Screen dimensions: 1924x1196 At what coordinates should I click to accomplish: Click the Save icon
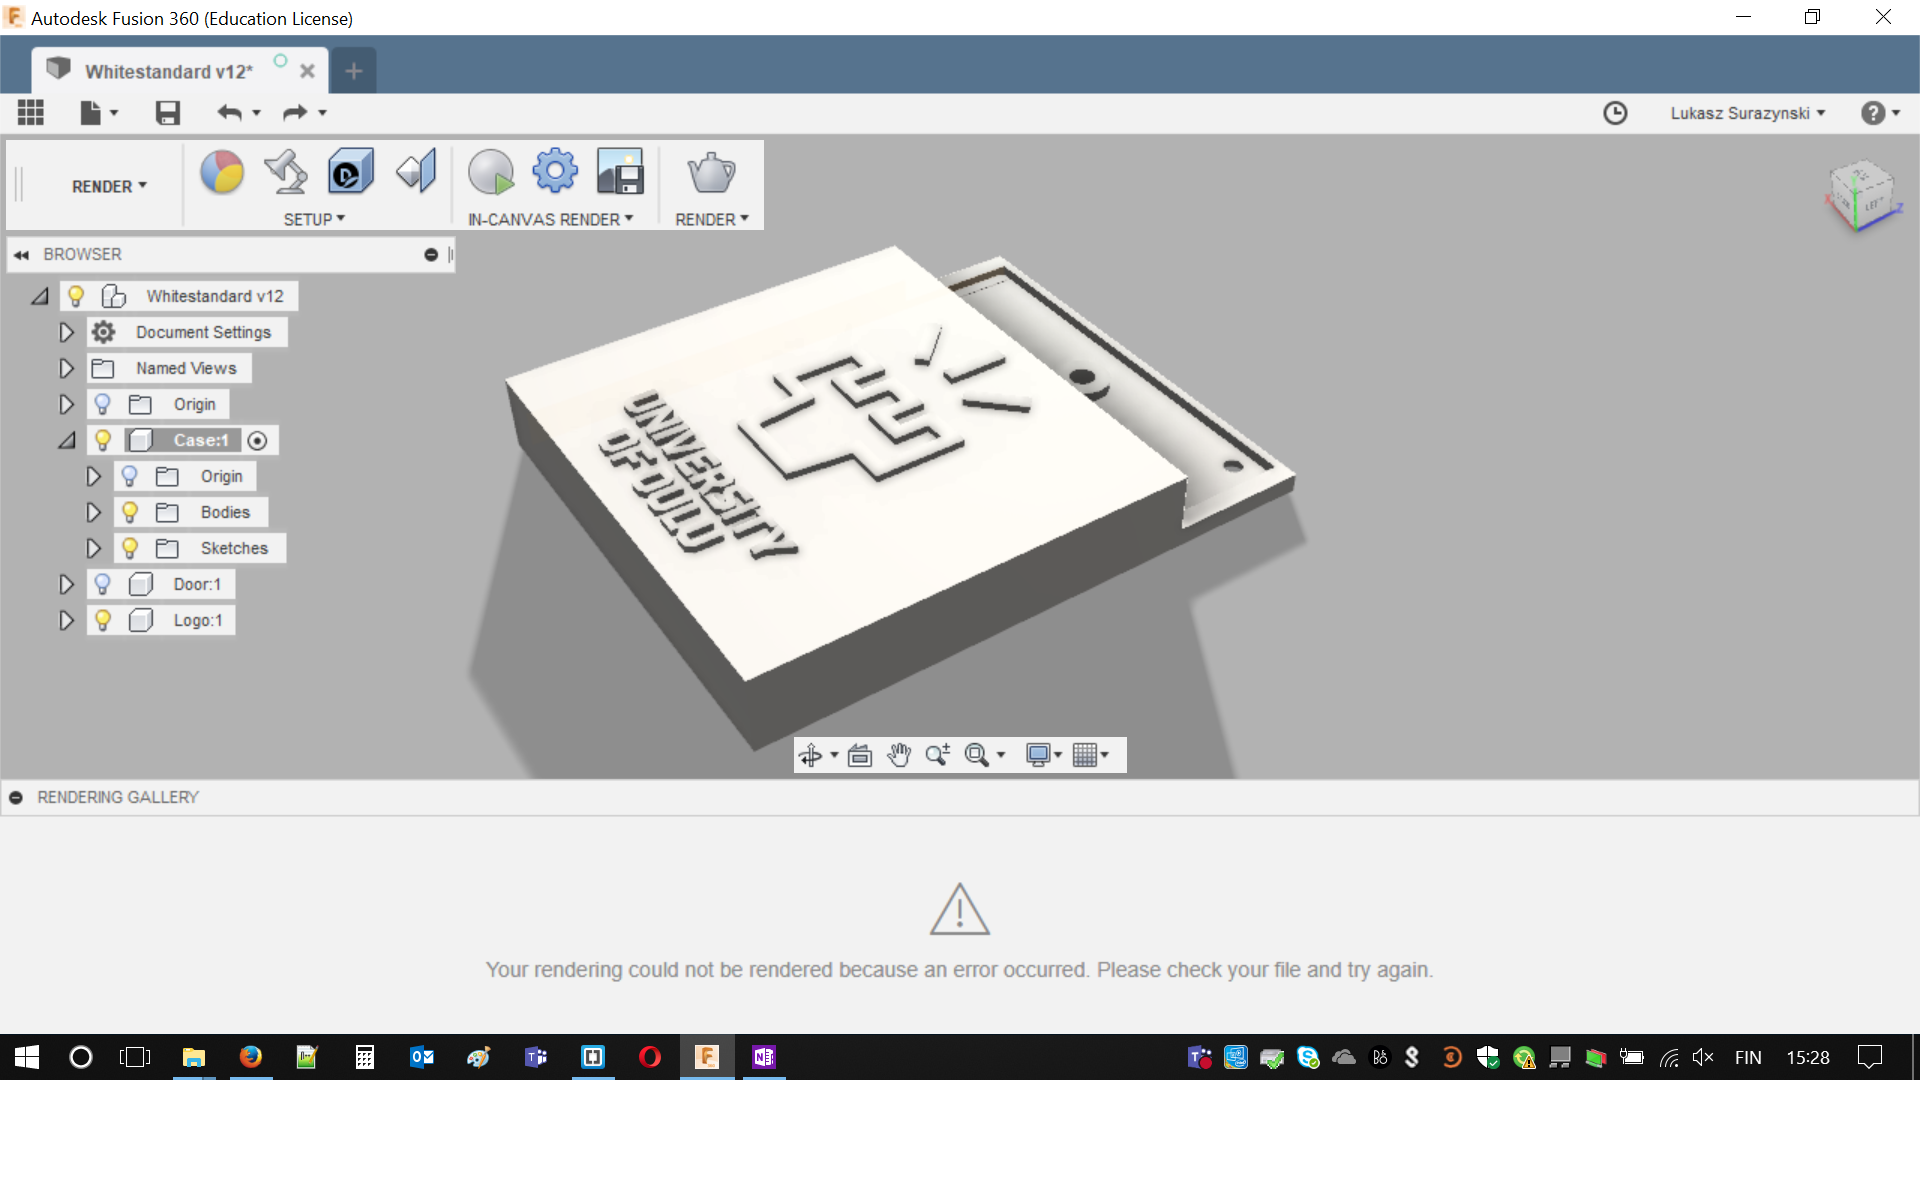click(167, 113)
